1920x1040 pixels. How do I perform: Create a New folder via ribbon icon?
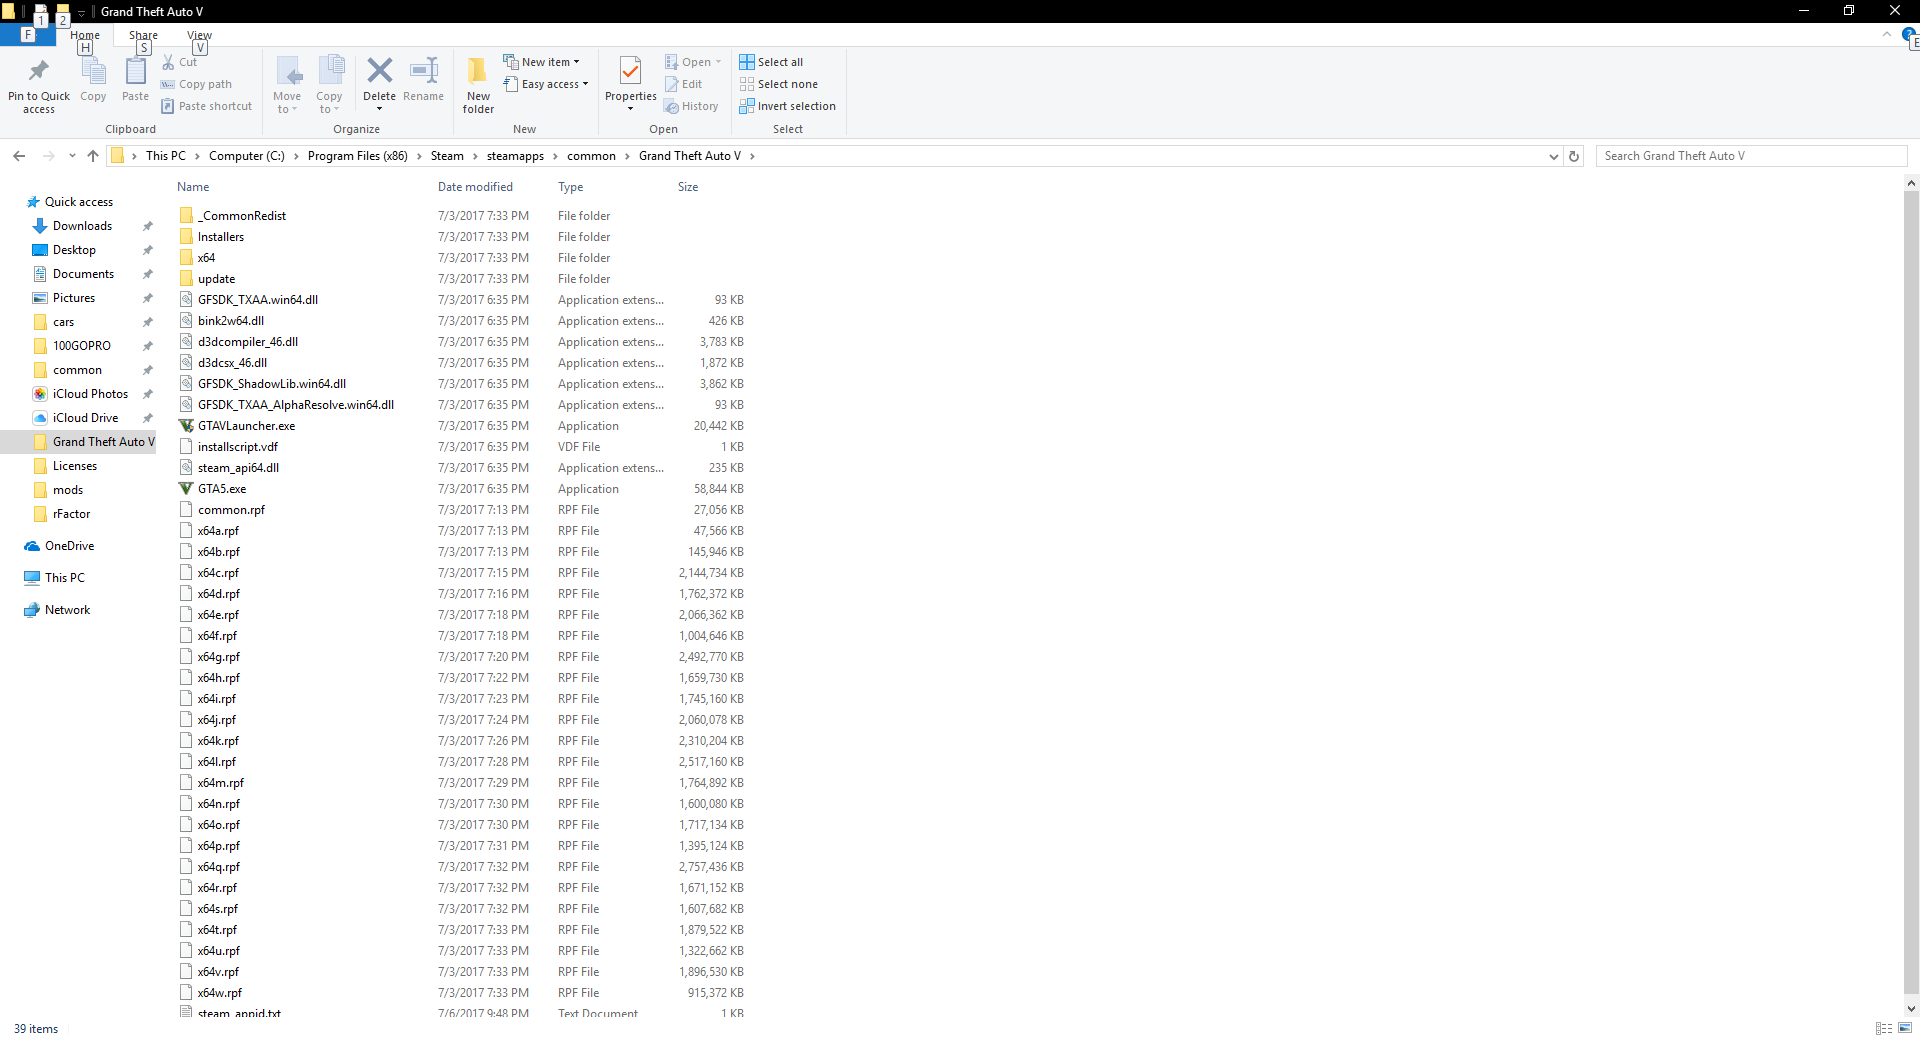pos(478,71)
